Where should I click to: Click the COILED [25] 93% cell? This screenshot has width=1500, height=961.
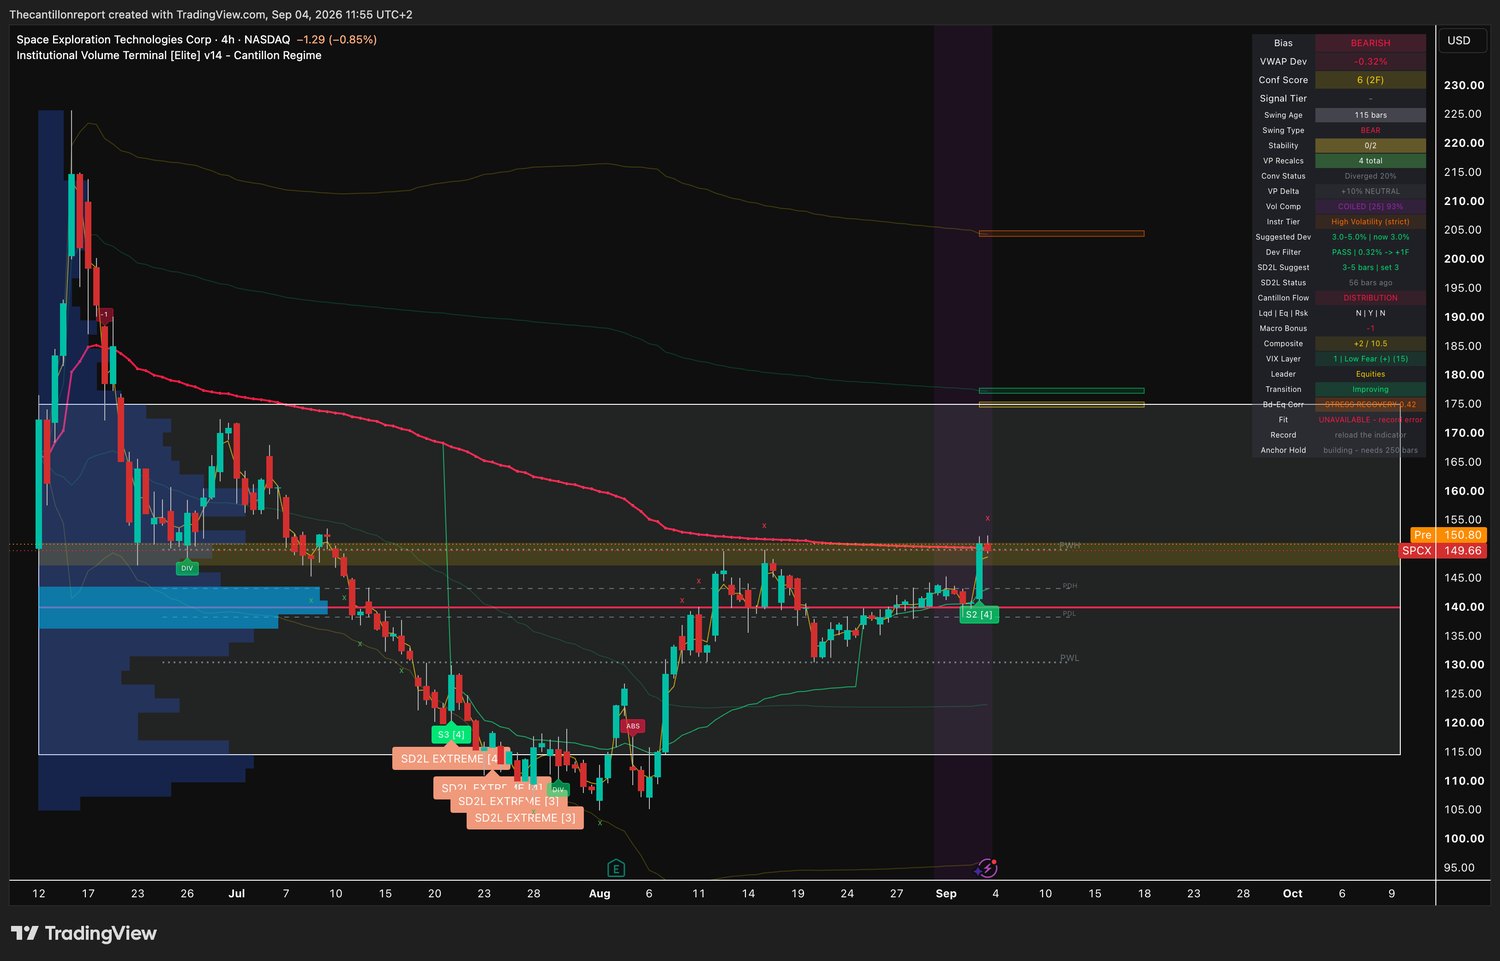1370,207
